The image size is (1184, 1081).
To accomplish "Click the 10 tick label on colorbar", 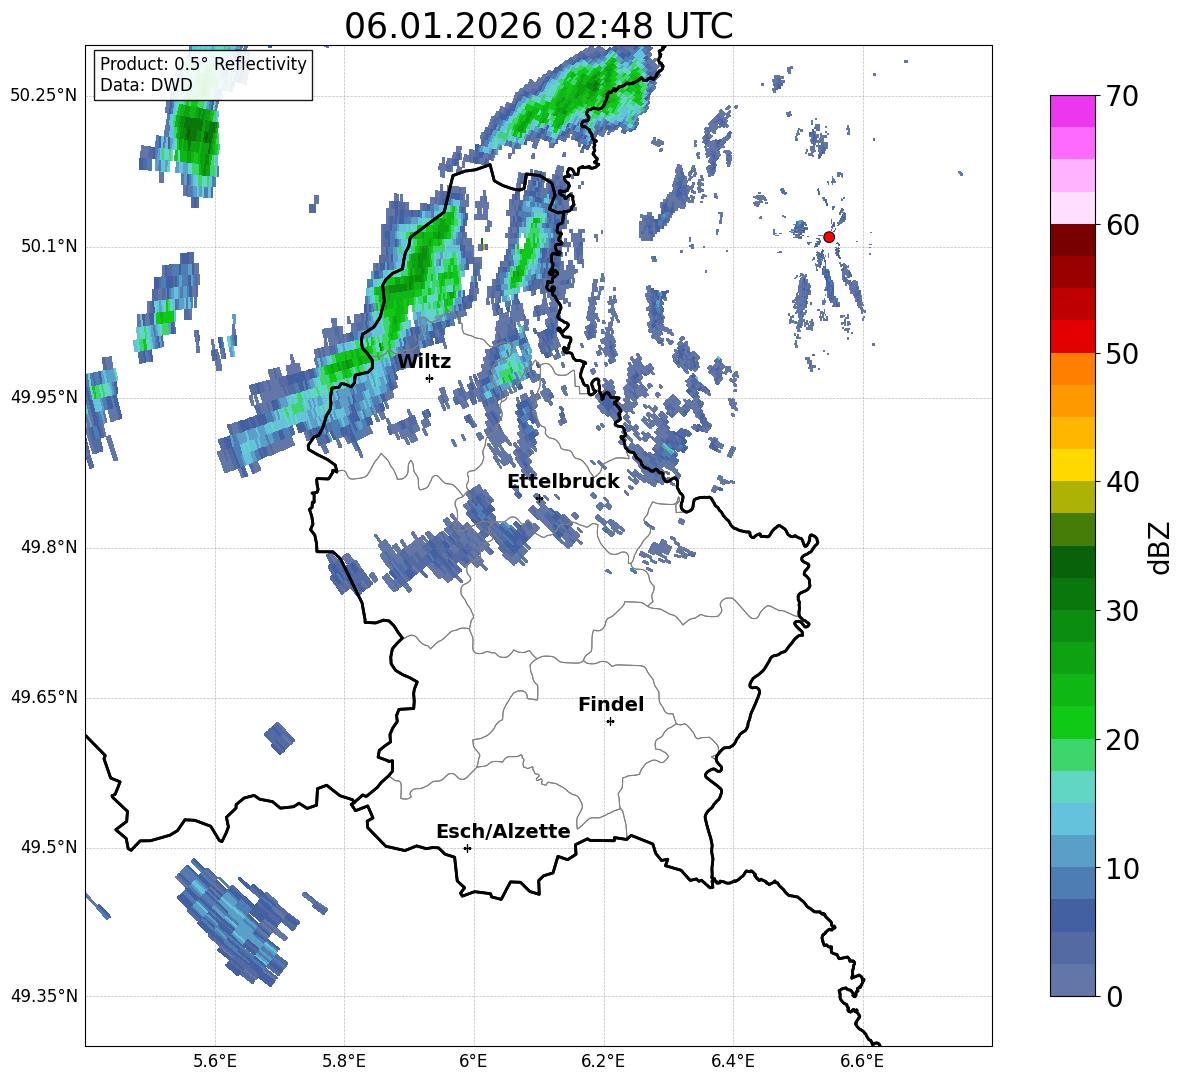I will 1122,868.
